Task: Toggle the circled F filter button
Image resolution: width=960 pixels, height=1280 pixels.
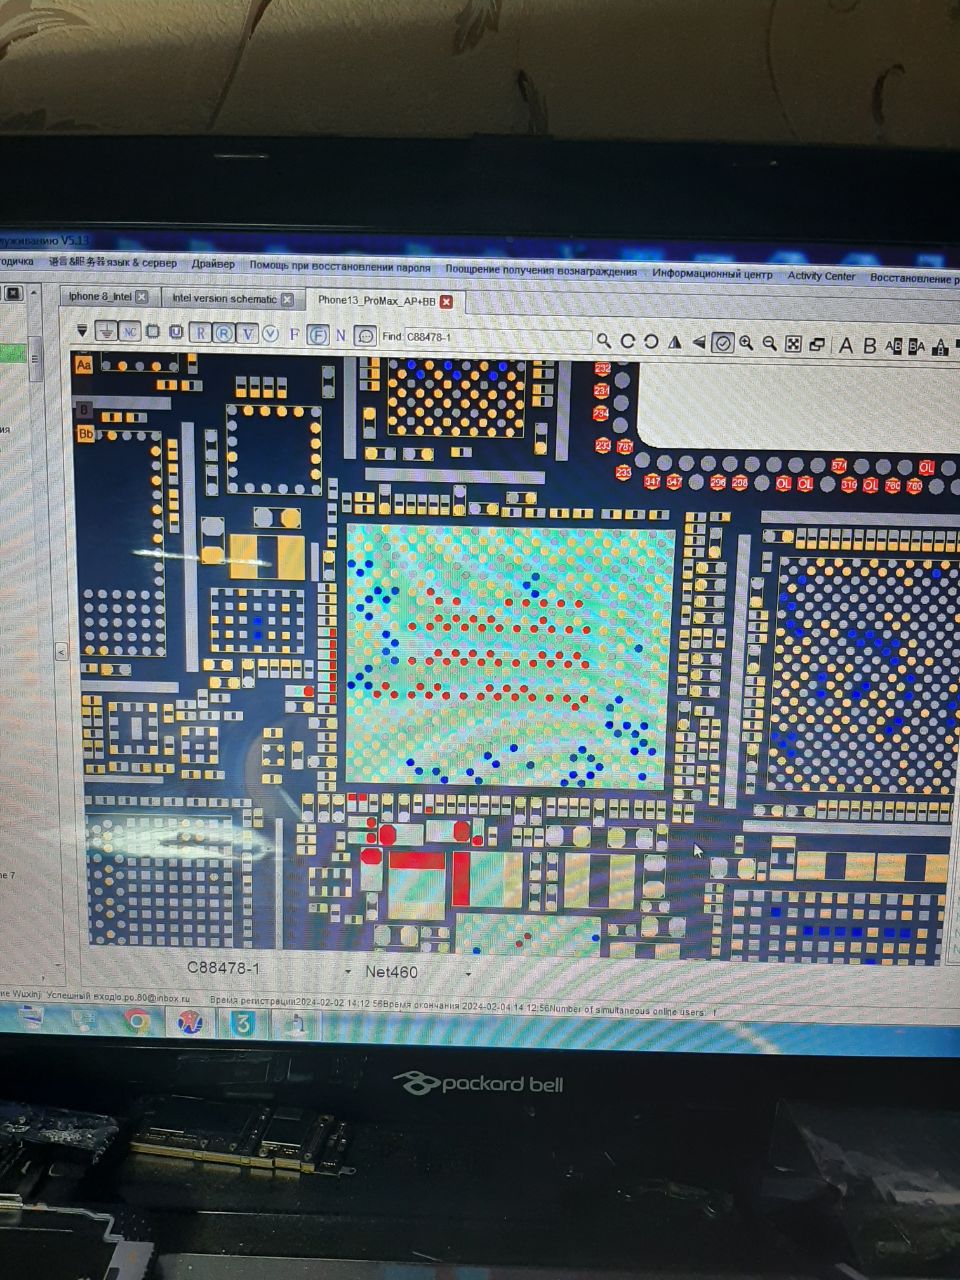Action: pyautogui.click(x=318, y=334)
